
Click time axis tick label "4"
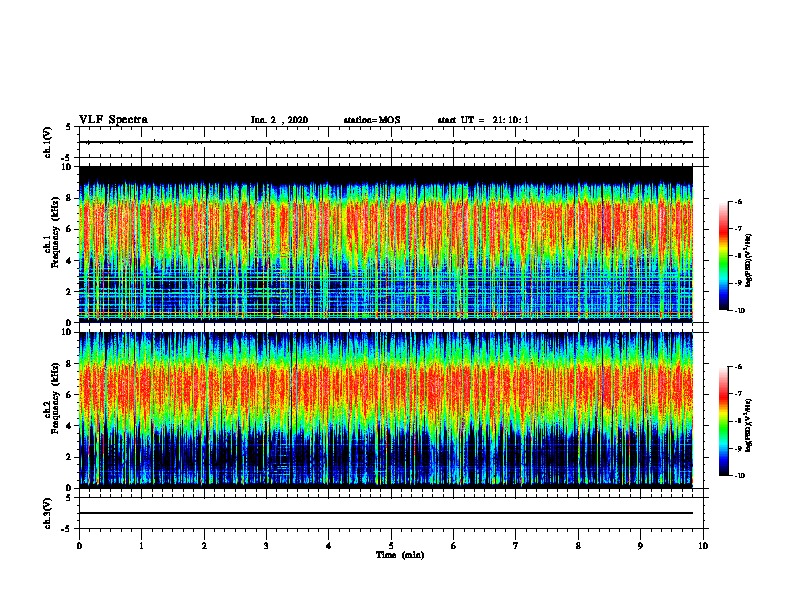(x=329, y=546)
